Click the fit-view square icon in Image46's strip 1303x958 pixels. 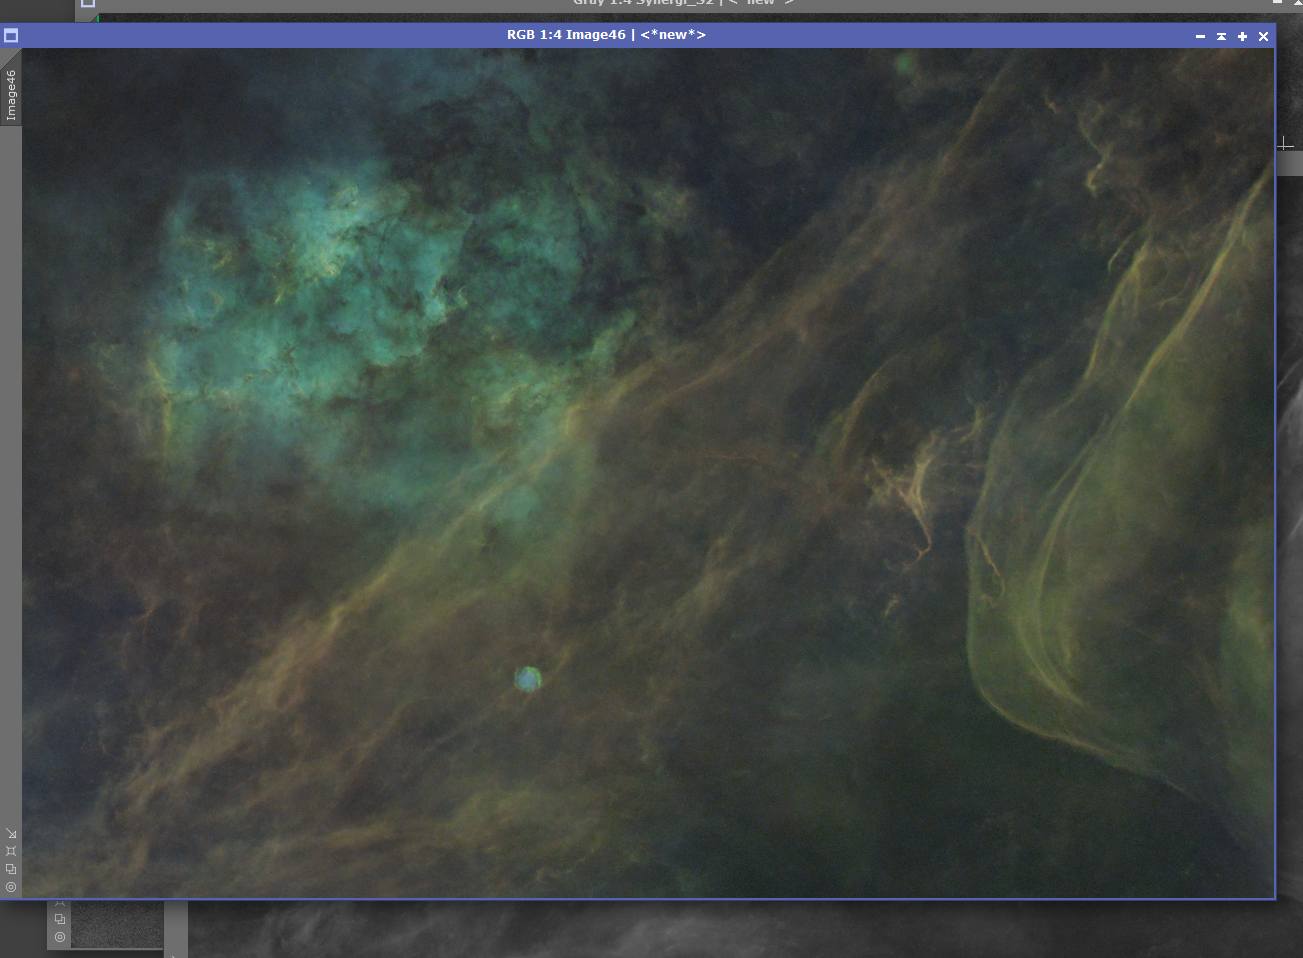point(11,851)
